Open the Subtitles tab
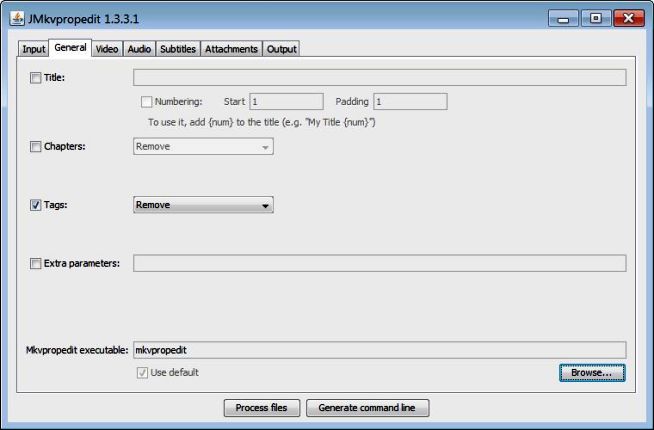The height and width of the screenshot is (430, 654). 178,49
